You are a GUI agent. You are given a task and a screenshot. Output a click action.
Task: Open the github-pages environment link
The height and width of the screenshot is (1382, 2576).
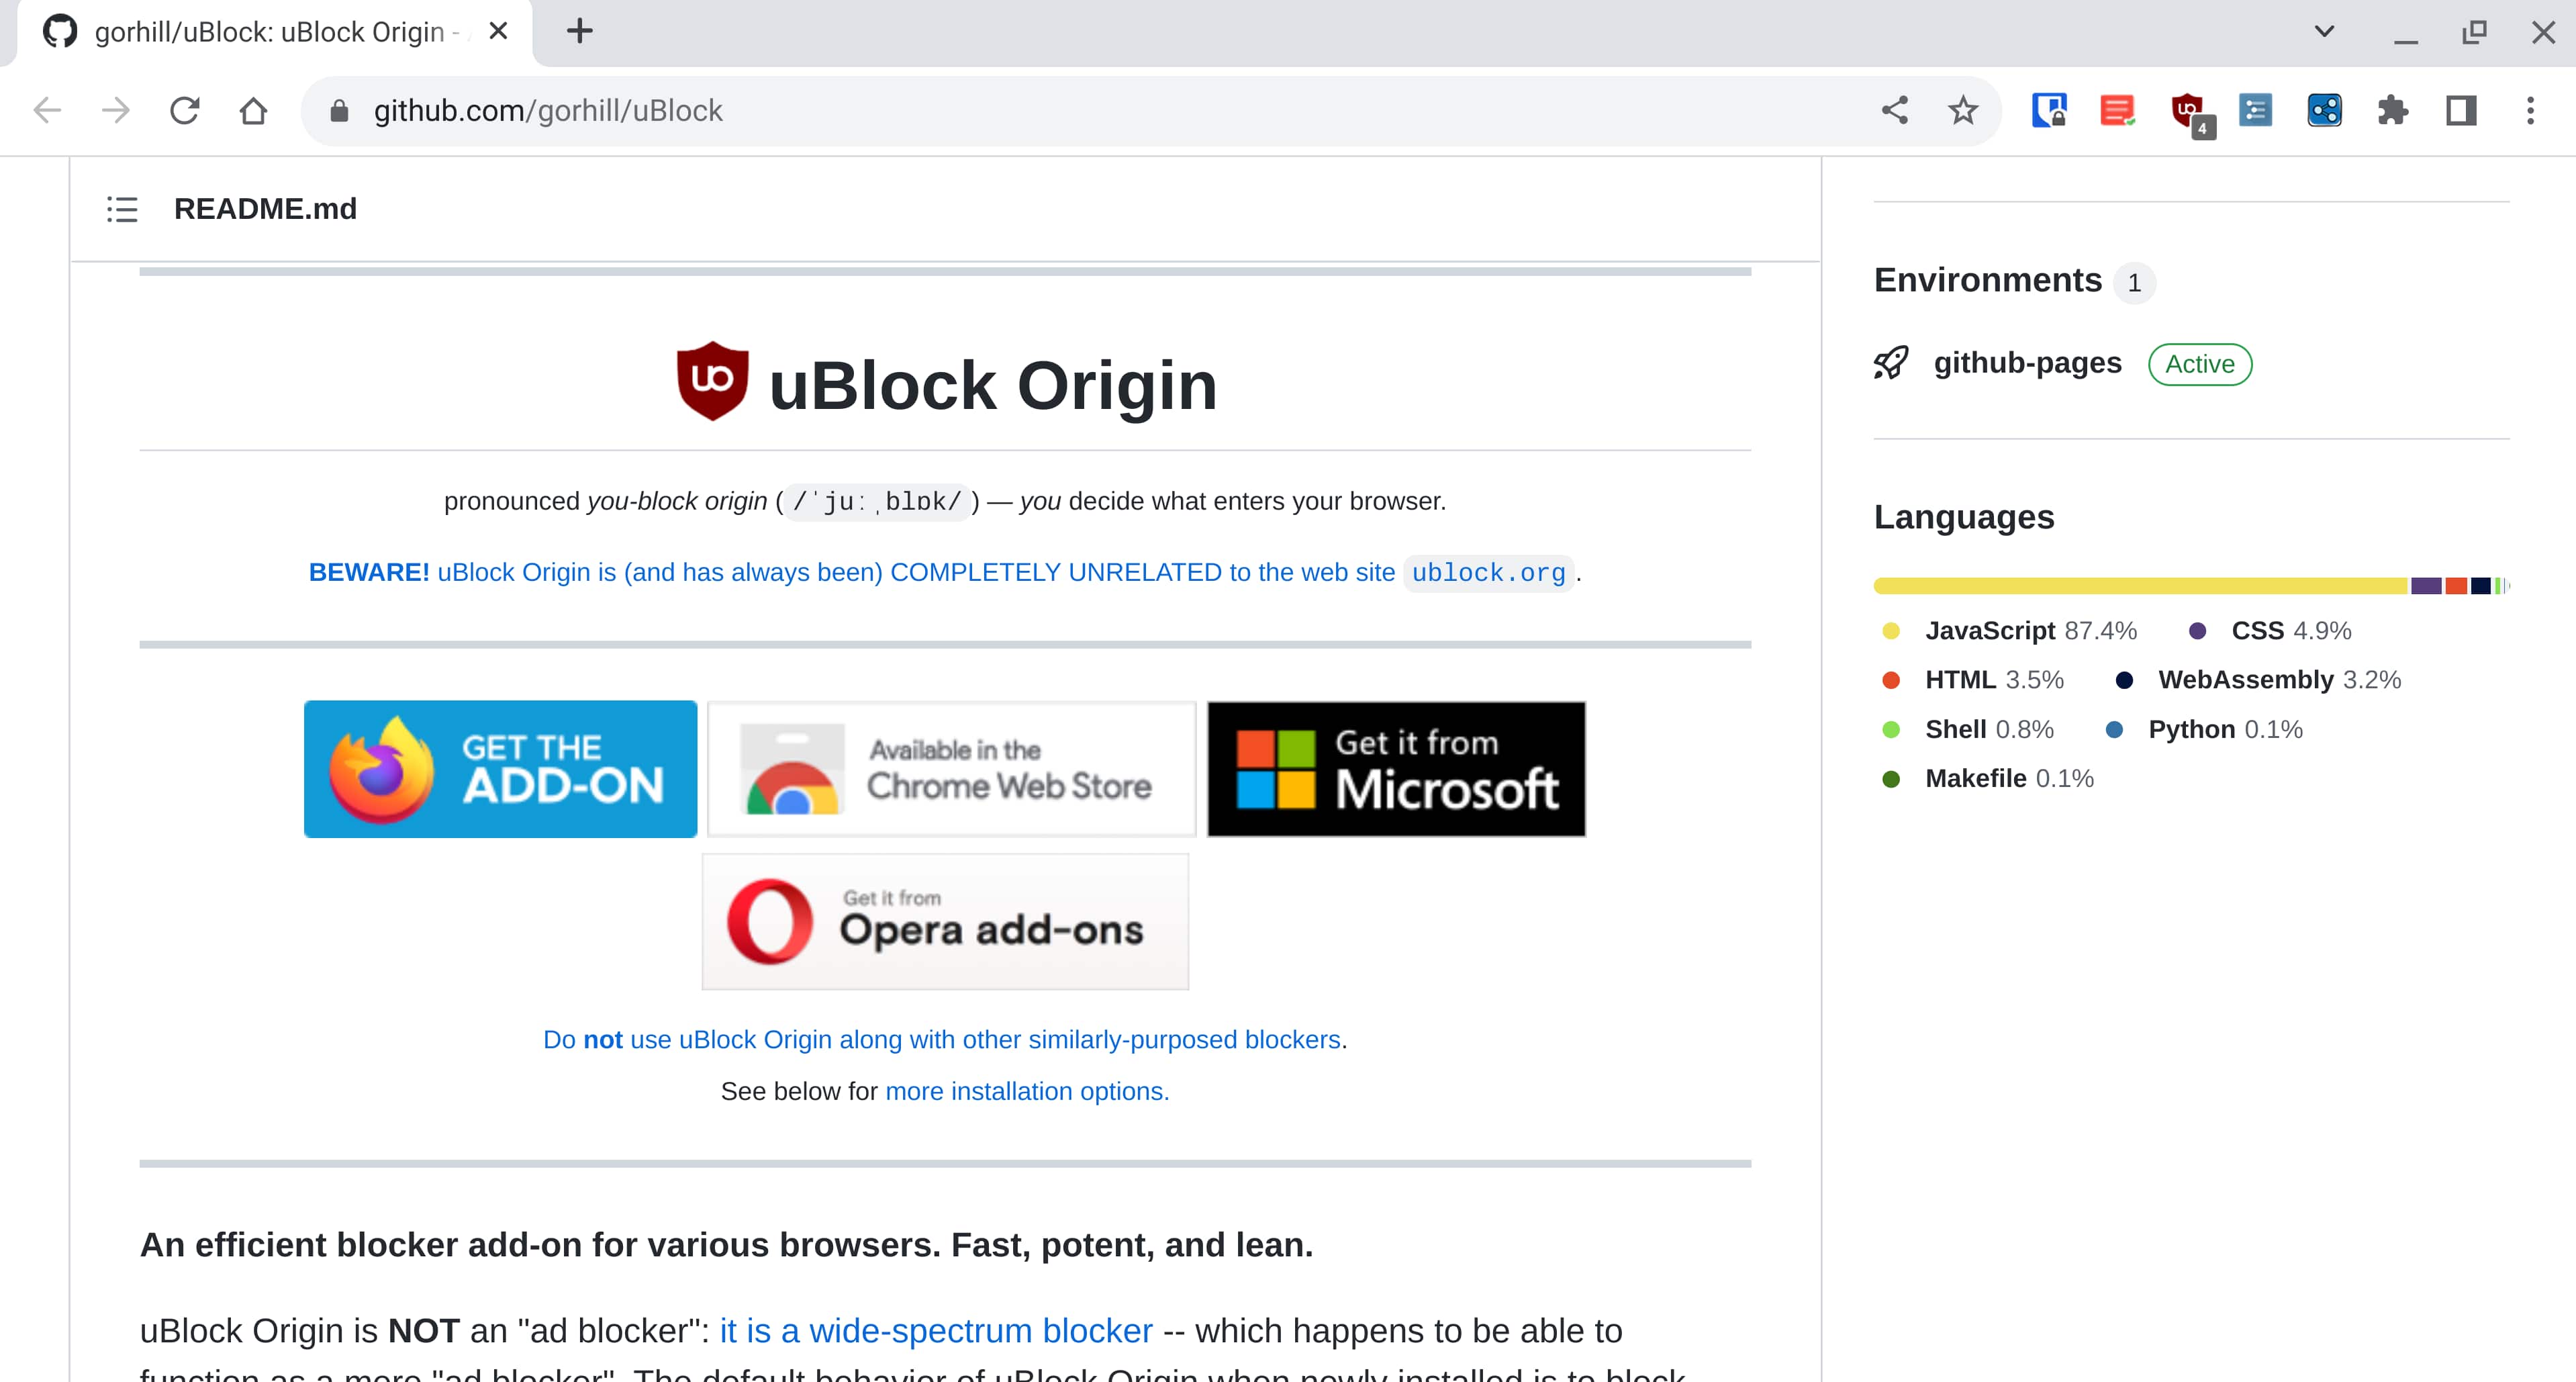(2027, 363)
